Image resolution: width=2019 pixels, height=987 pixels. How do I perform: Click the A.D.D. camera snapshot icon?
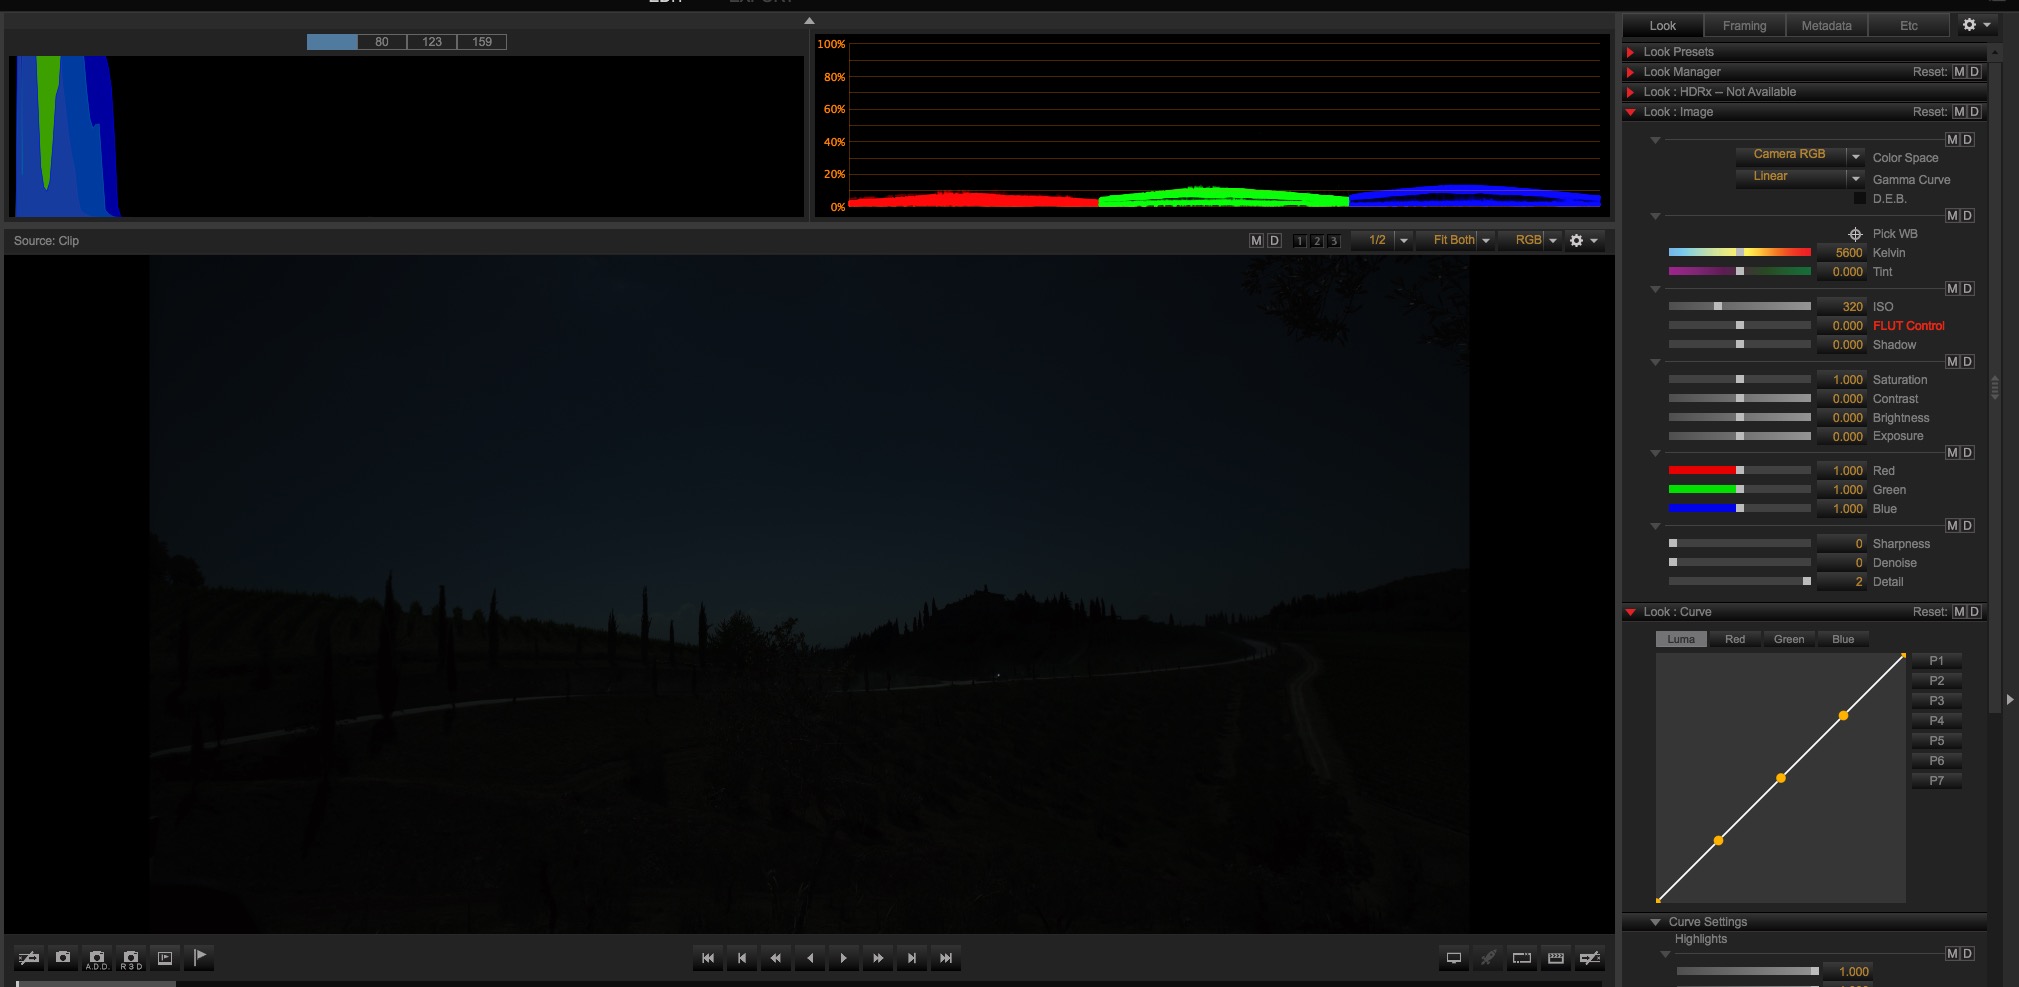[97, 958]
